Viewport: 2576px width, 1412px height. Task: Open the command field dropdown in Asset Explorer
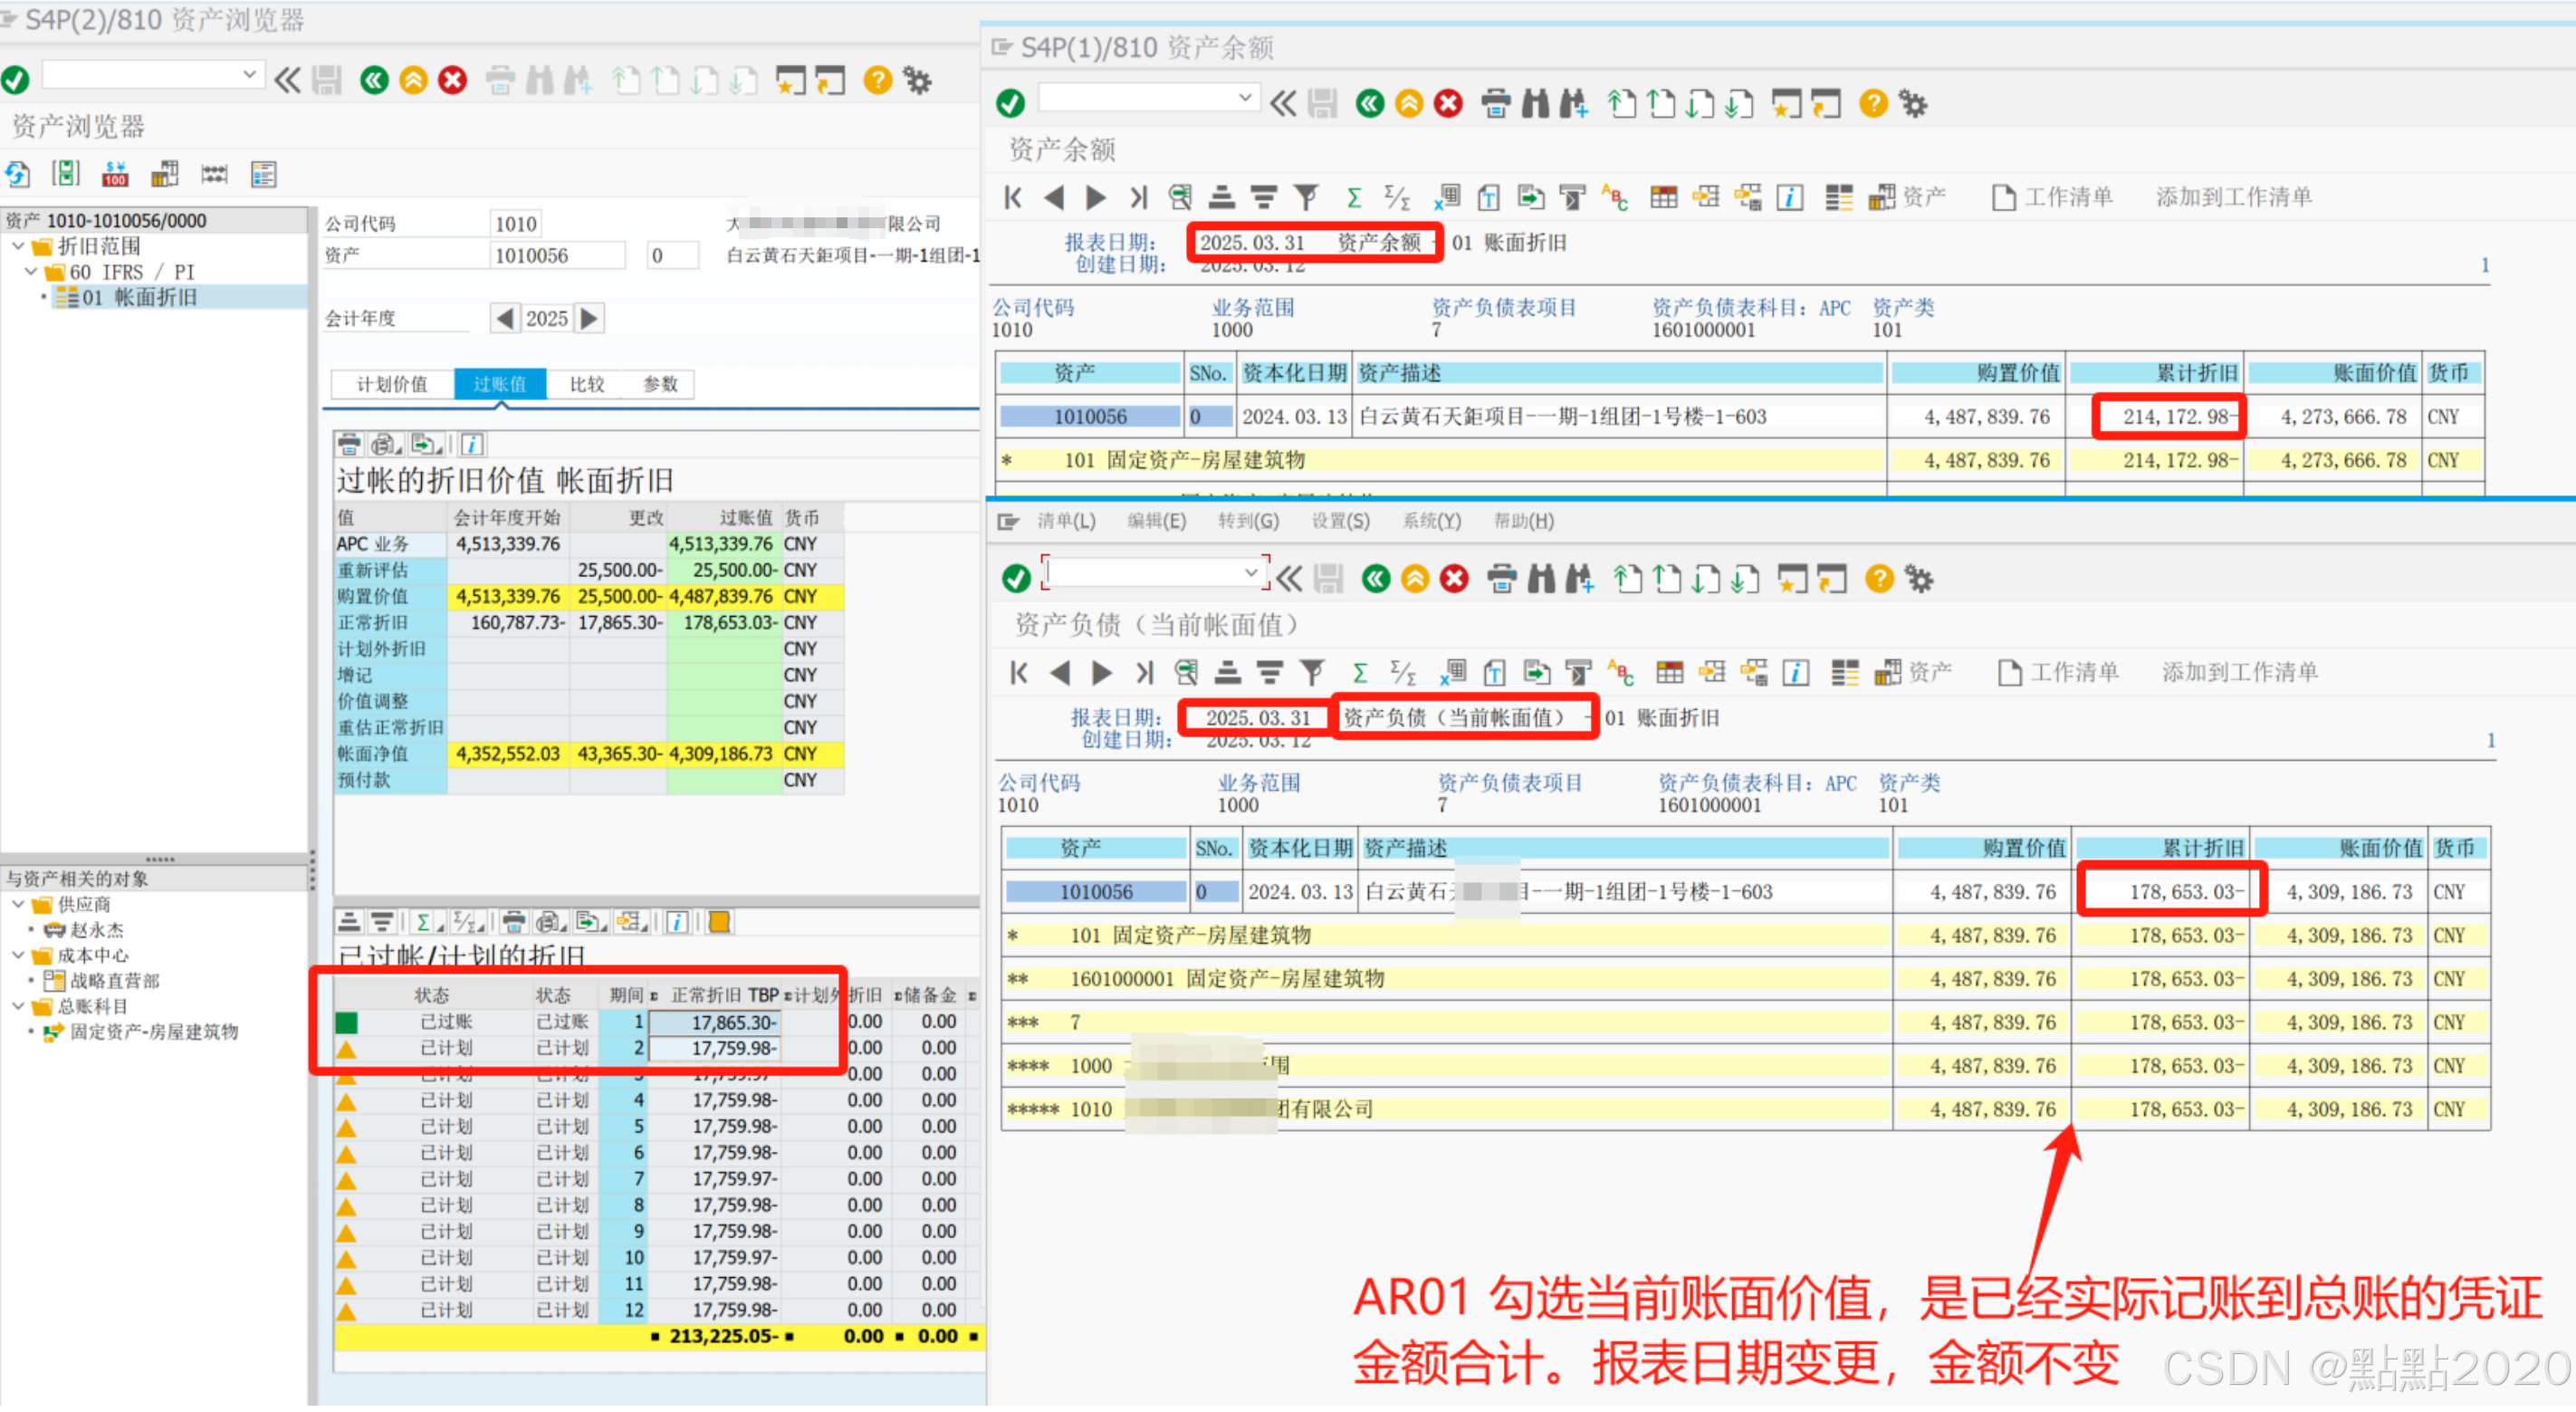249,74
